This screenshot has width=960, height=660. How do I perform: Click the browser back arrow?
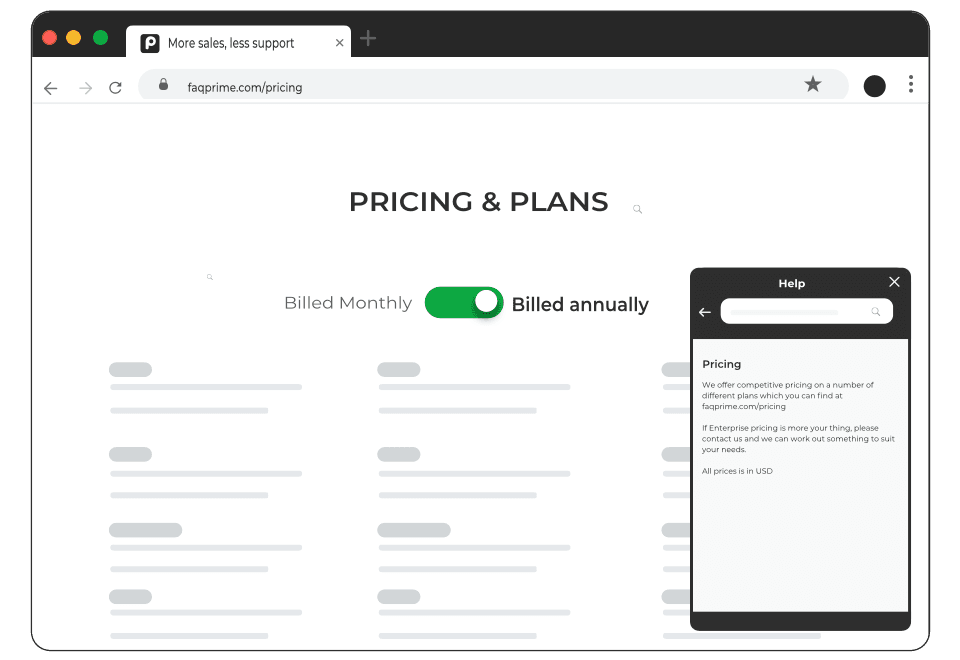[x=51, y=88]
